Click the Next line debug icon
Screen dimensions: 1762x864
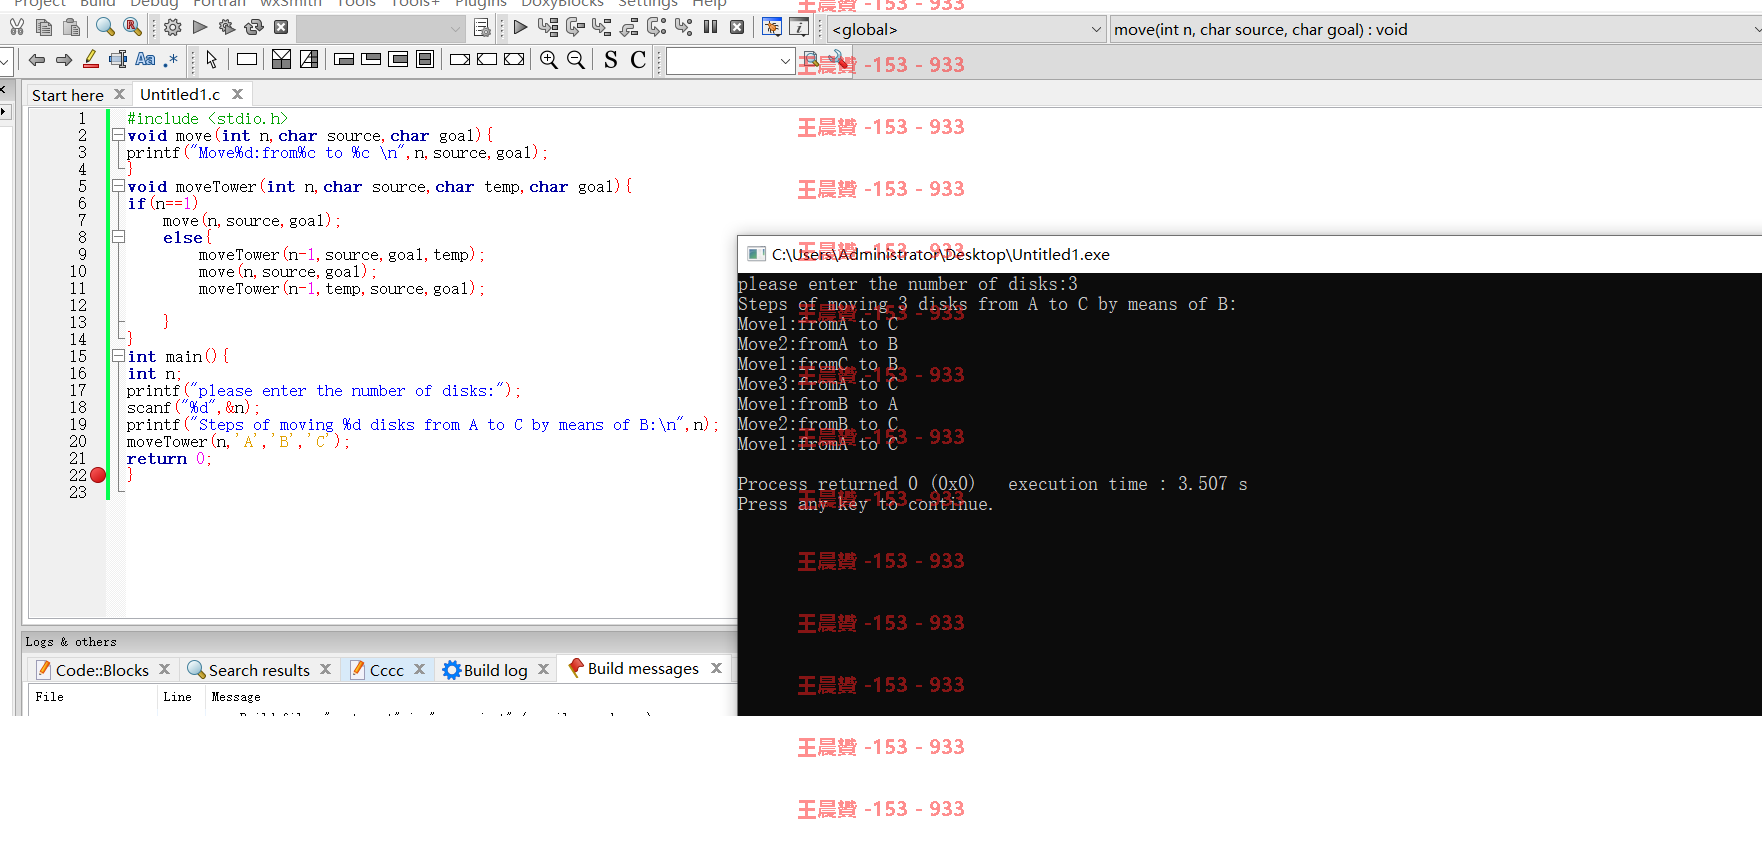click(575, 27)
